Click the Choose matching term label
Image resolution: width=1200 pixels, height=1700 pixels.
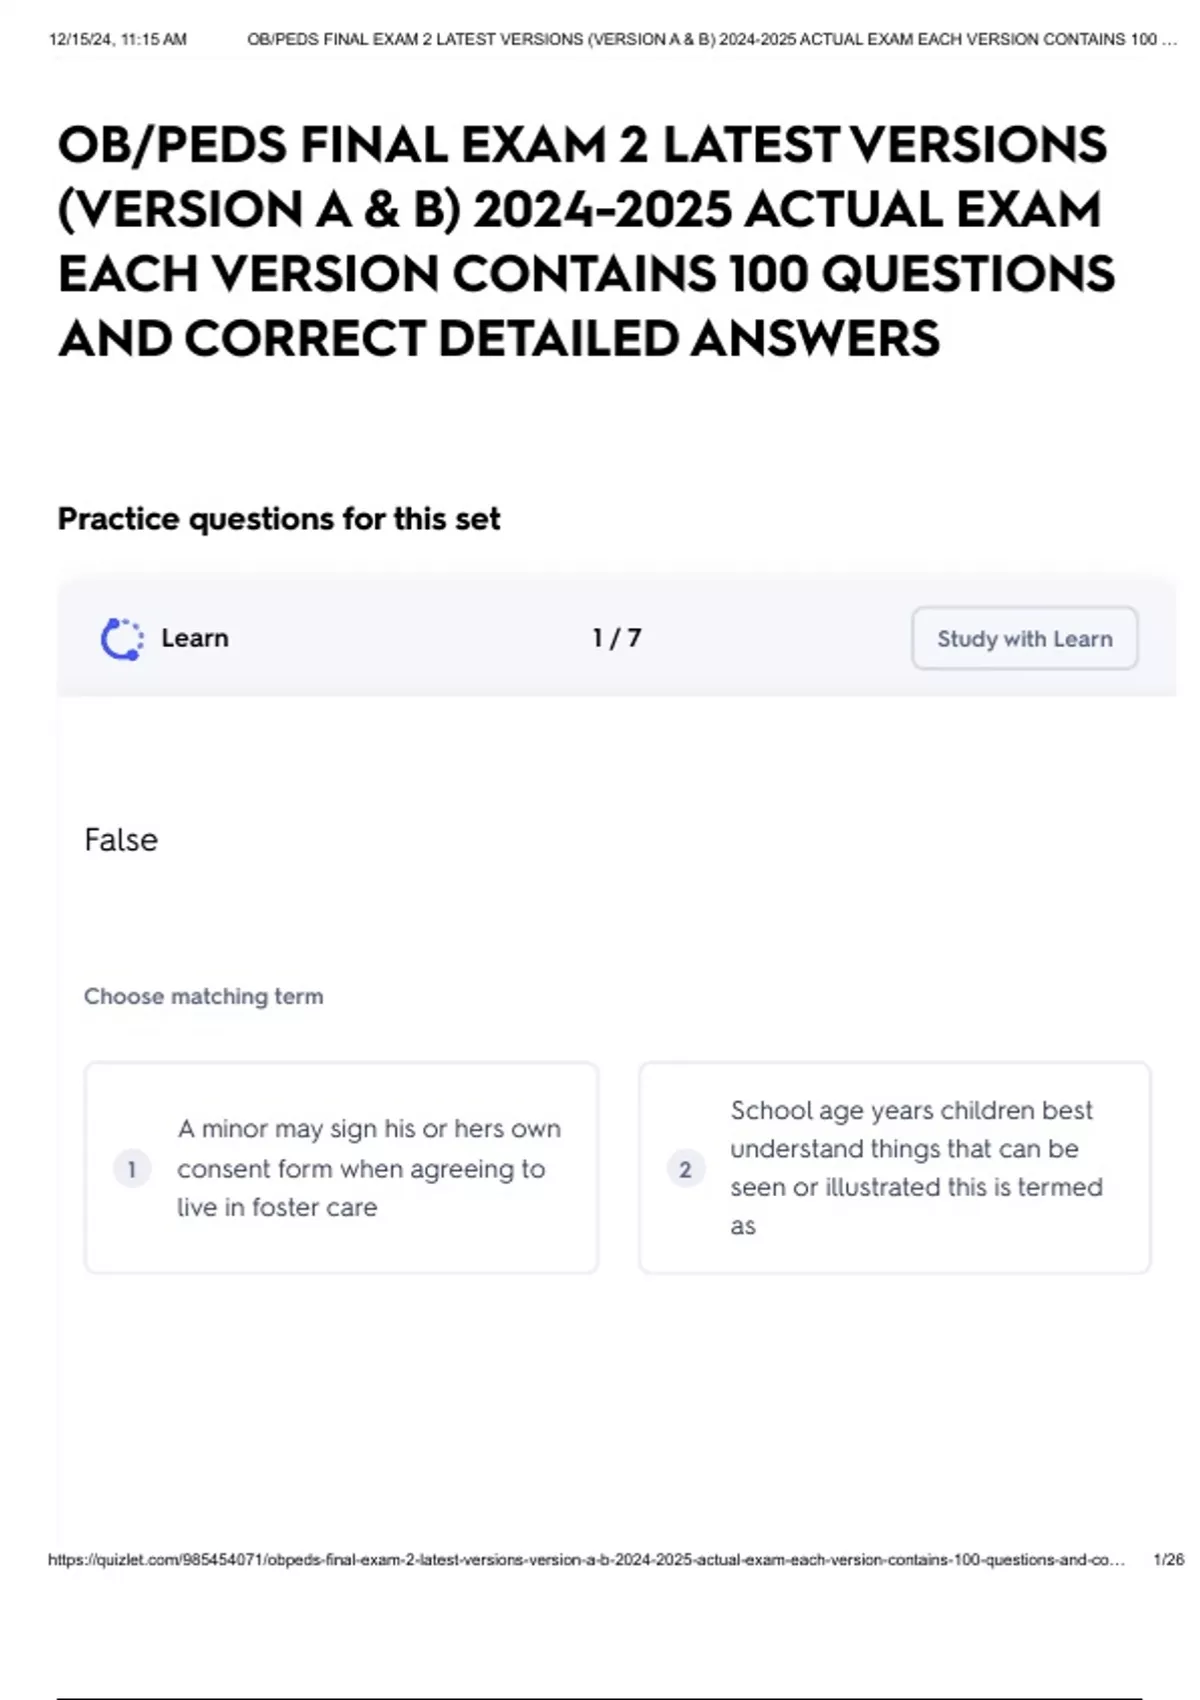pos(204,996)
